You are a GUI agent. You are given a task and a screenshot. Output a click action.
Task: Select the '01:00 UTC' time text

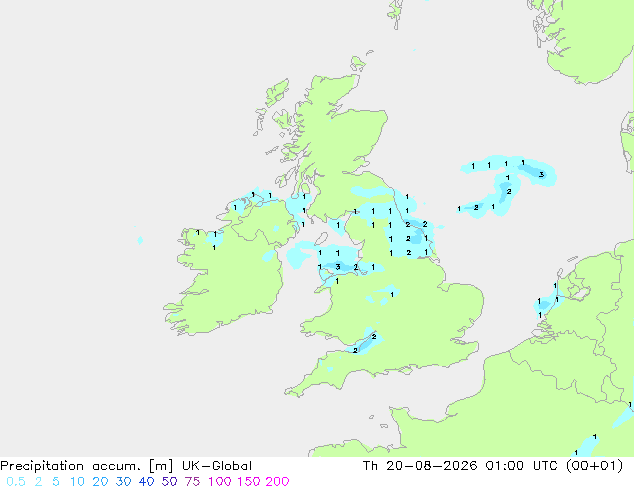(x=521, y=466)
